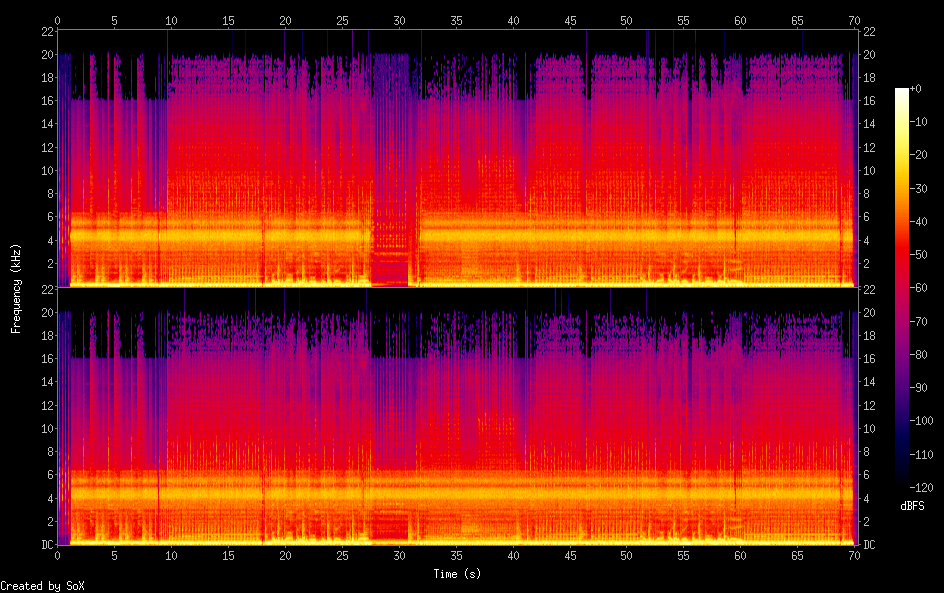The width and height of the screenshot is (944, 593).
Task: Click the dBFS color gradient bar
Action: coord(902,288)
